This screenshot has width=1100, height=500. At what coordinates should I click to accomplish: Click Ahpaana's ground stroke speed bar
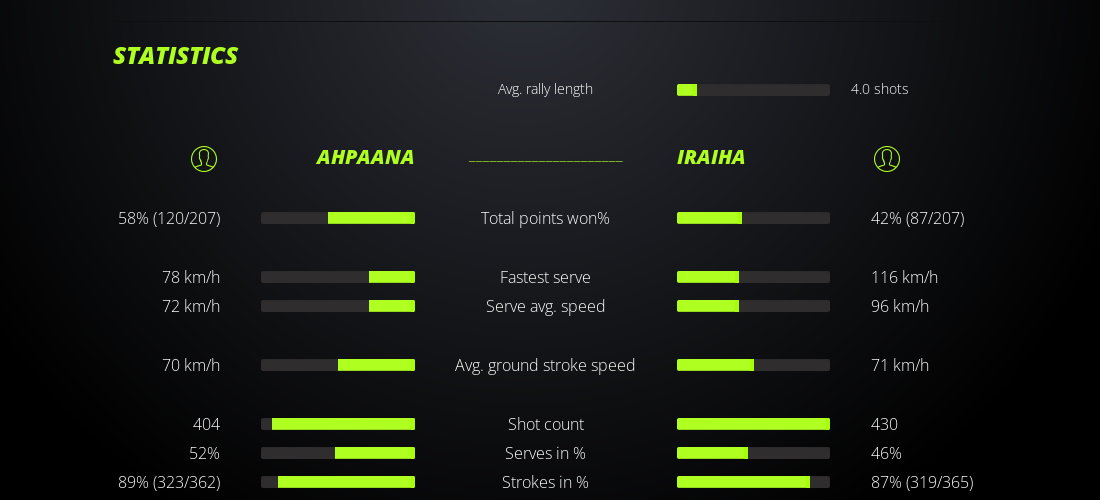click(x=338, y=365)
